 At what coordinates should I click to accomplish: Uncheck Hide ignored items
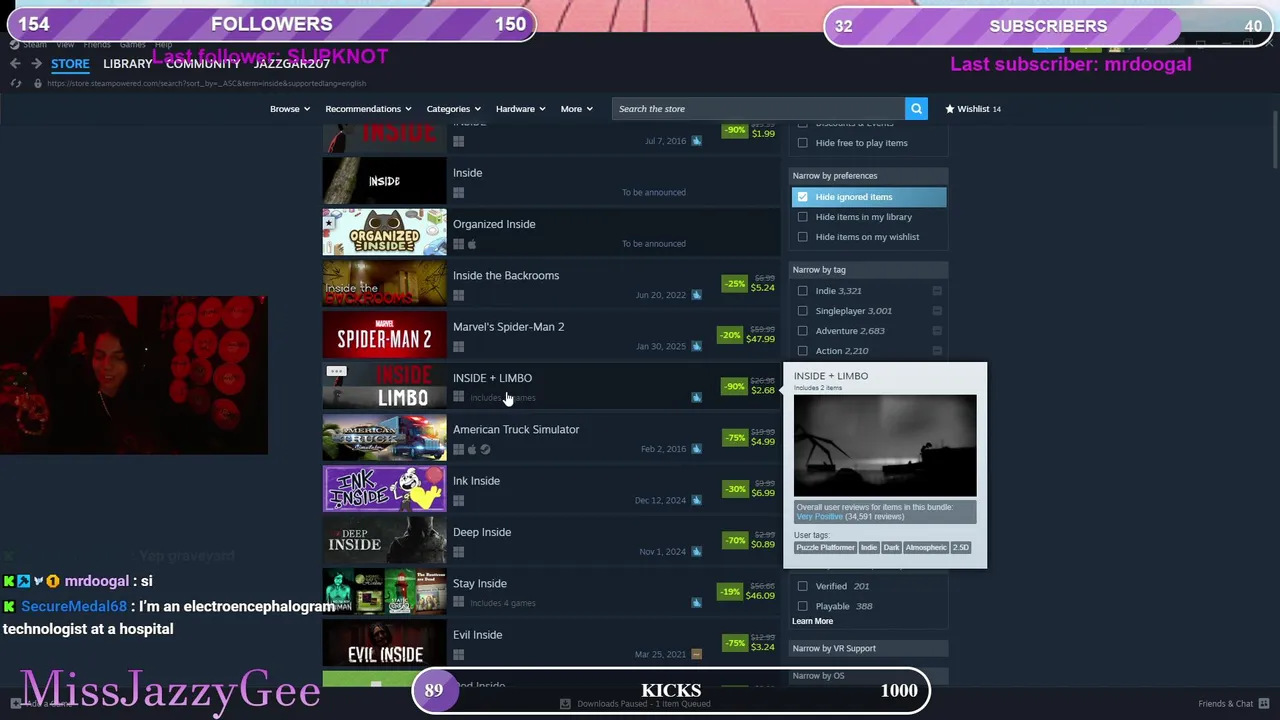pyautogui.click(x=802, y=197)
